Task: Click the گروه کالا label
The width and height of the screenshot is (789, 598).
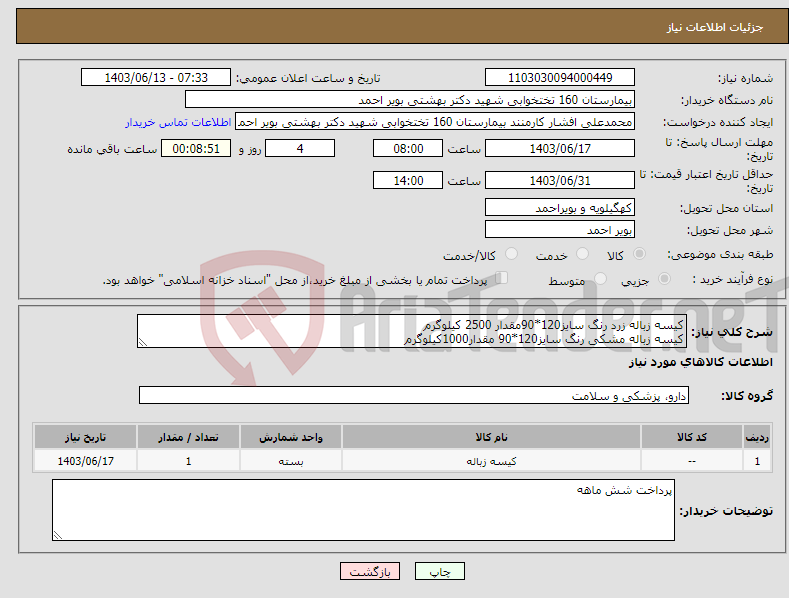Action: [747, 396]
